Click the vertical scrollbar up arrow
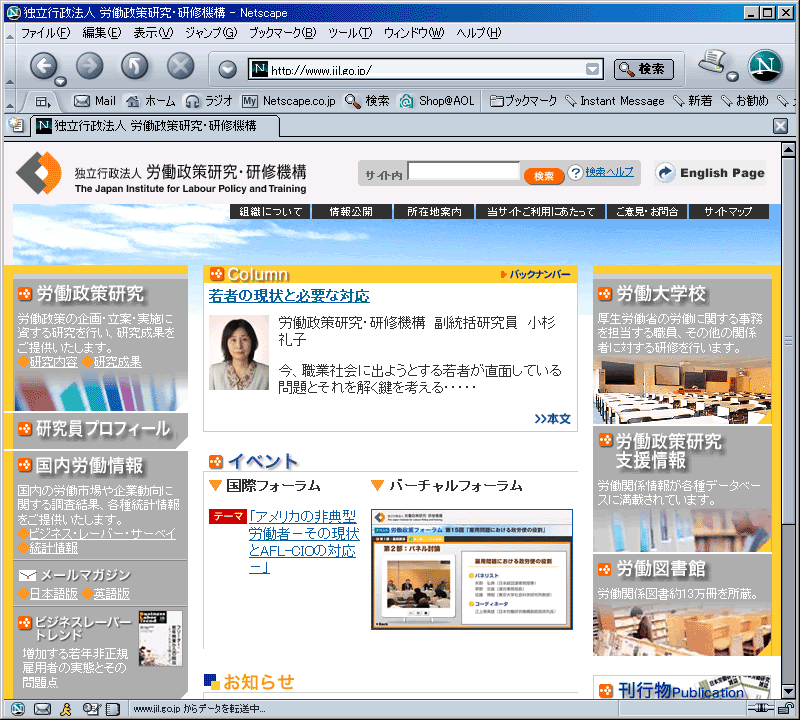This screenshot has width=800, height=720. [x=788, y=150]
